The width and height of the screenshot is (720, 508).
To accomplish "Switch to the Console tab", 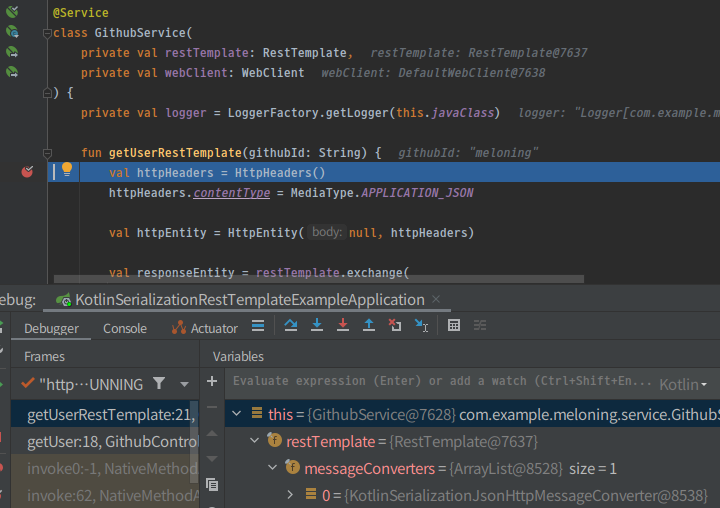I will pyautogui.click(x=125, y=328).
